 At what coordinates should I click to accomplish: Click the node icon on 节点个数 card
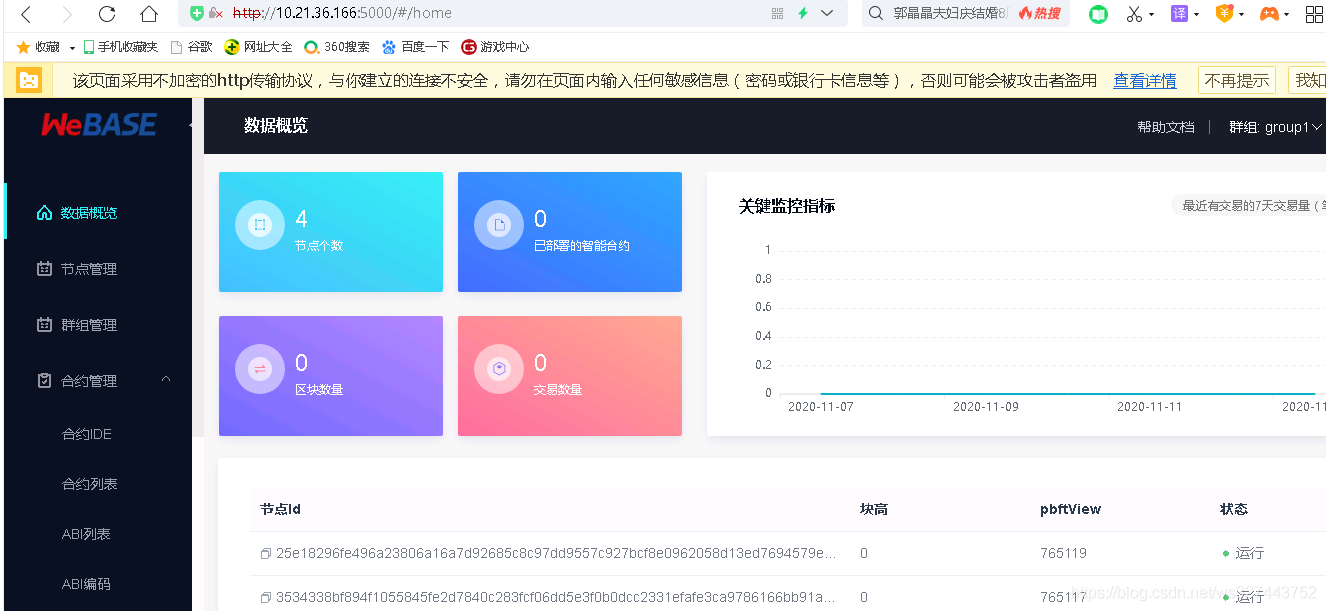260,225
